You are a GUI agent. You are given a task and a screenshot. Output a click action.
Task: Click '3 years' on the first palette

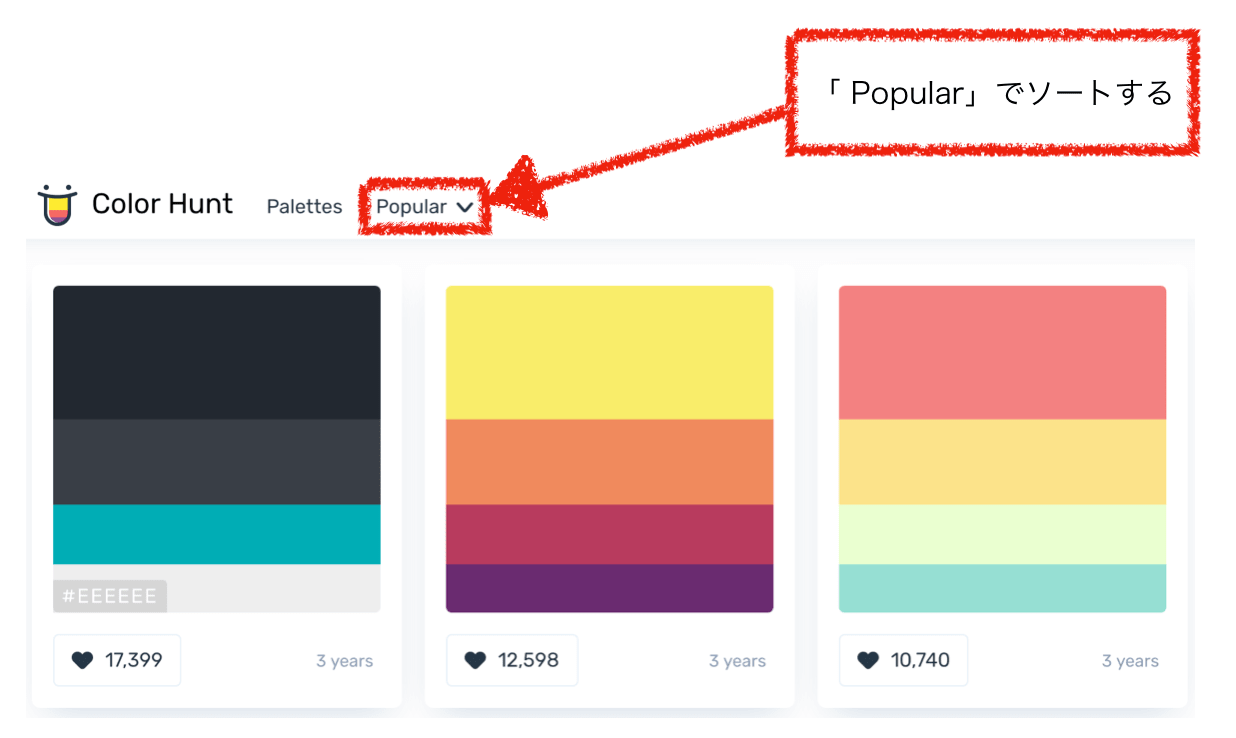click(x=344, y=660)
